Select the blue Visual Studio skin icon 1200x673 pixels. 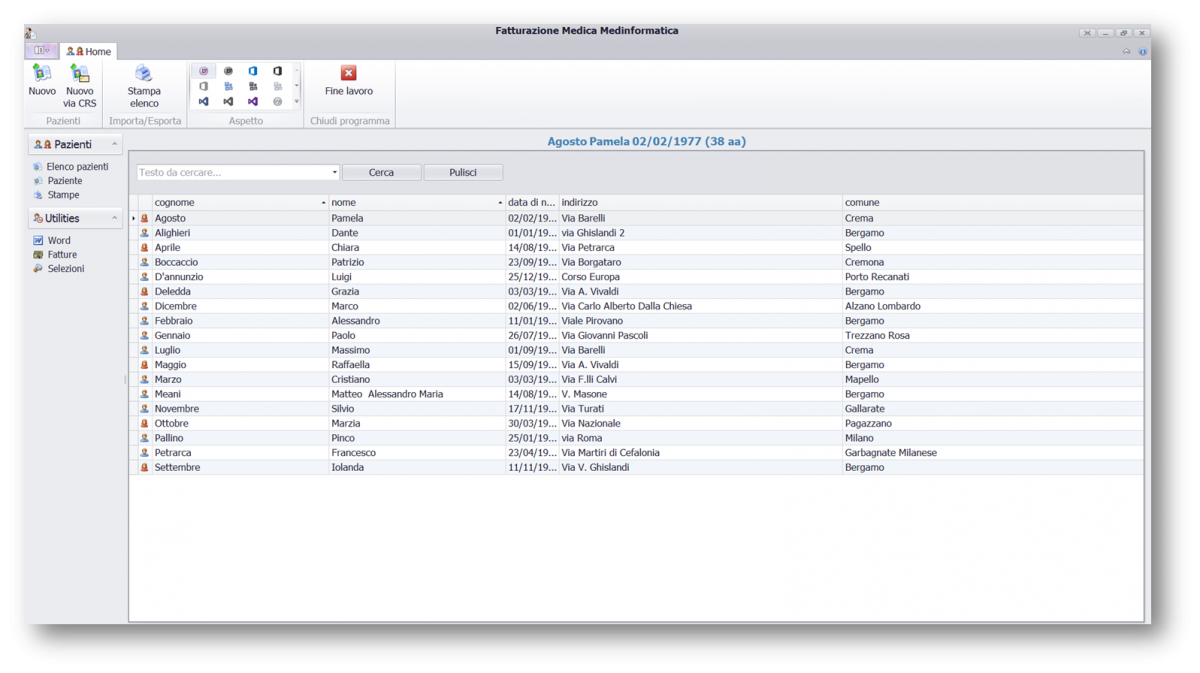tap(204, 101)
